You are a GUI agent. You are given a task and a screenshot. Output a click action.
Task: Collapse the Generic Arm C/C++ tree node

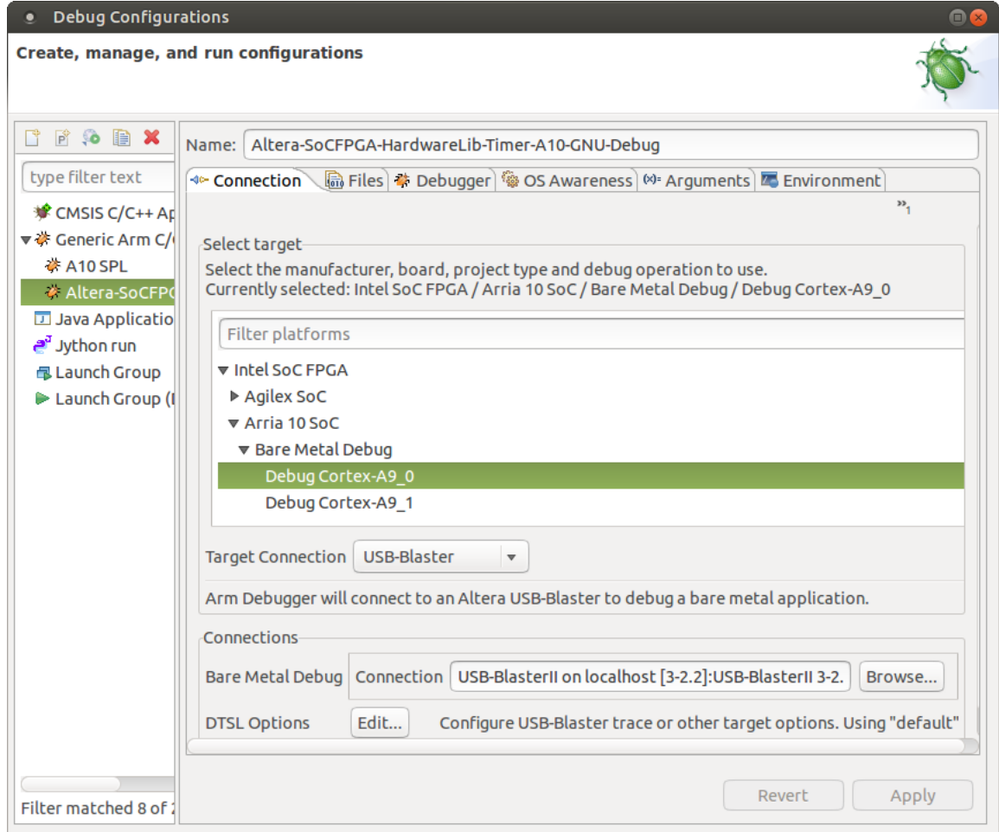point(25,240)
